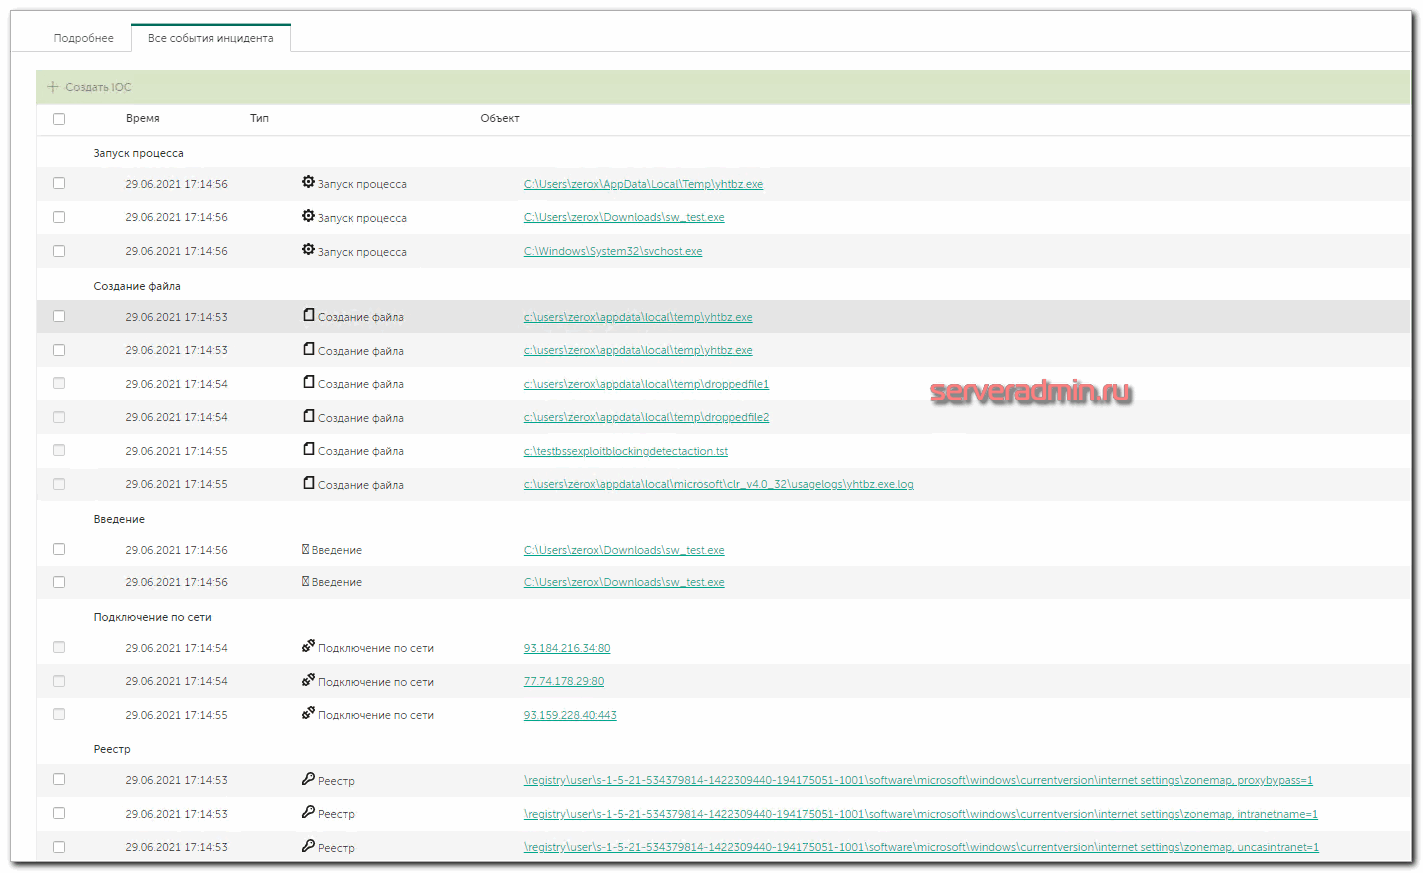The height and width of the screenshot is (873, 1423).
Task: Switch to the Подробнее tab
Action: pos(84,38)
